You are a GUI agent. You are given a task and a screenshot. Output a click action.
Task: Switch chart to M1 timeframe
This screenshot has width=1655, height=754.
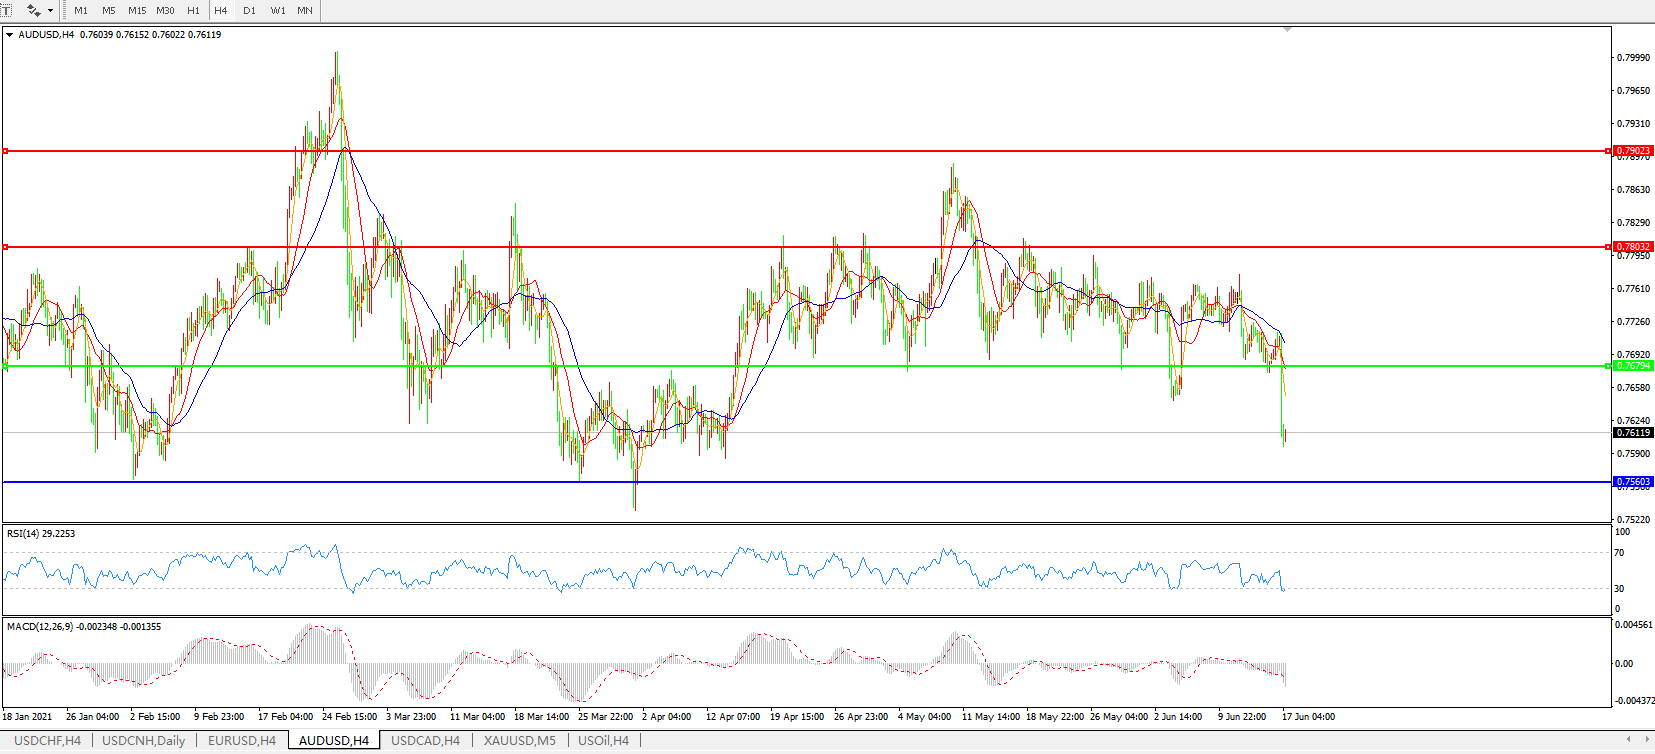[x=81, y=11]
